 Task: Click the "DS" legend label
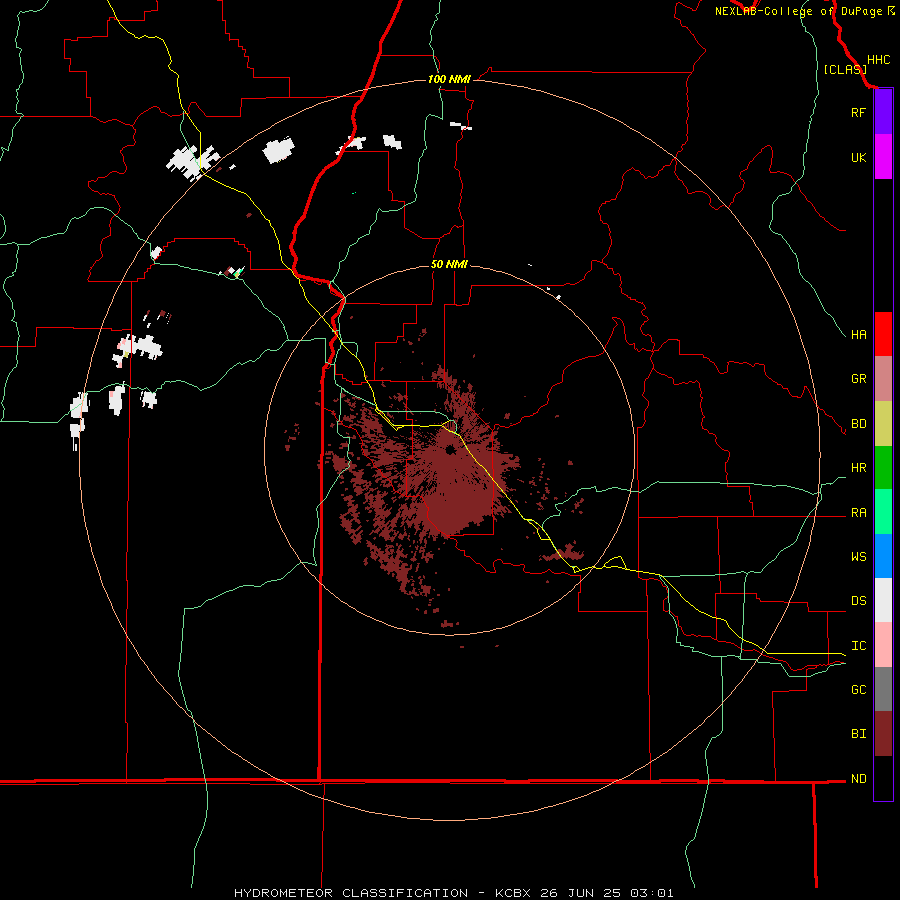click(x=859, y=601)
